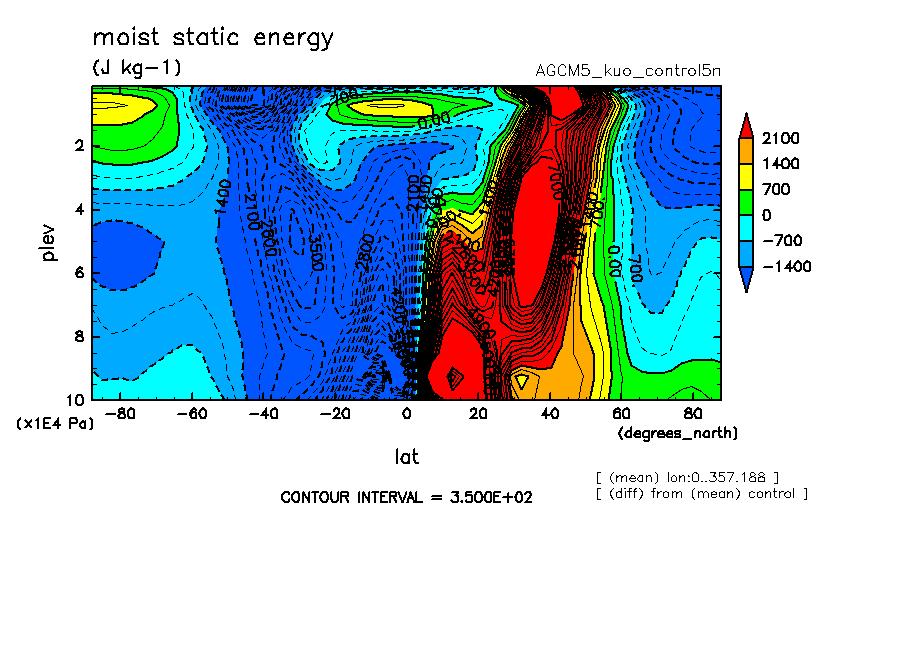Click the pressure tick label '6'
Viewport: 904px width, 654px height.
click(x=79, y=272)
